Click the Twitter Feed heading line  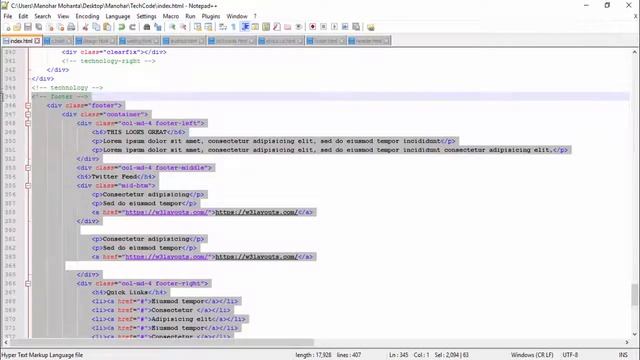coord(116,177)
